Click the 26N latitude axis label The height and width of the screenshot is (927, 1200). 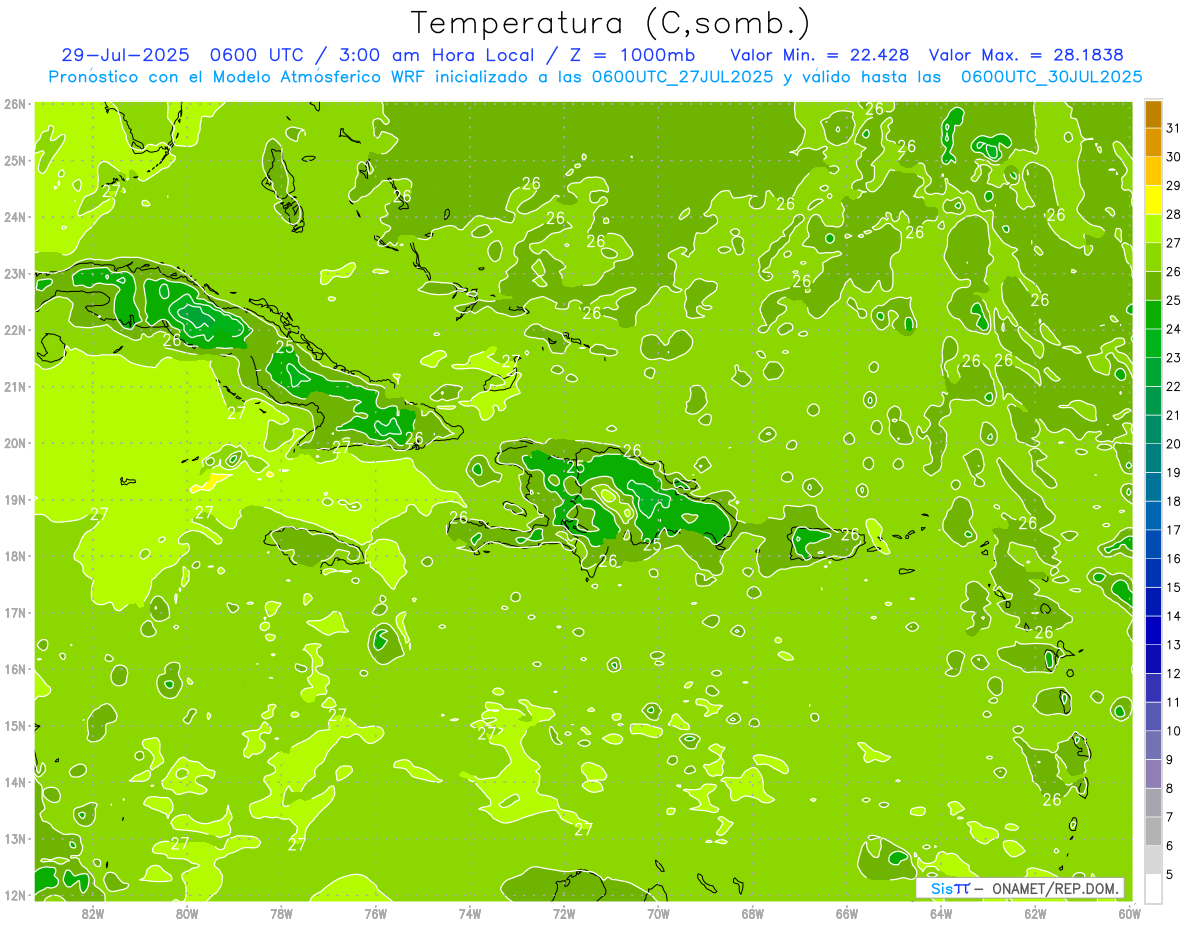click(14, 104)
